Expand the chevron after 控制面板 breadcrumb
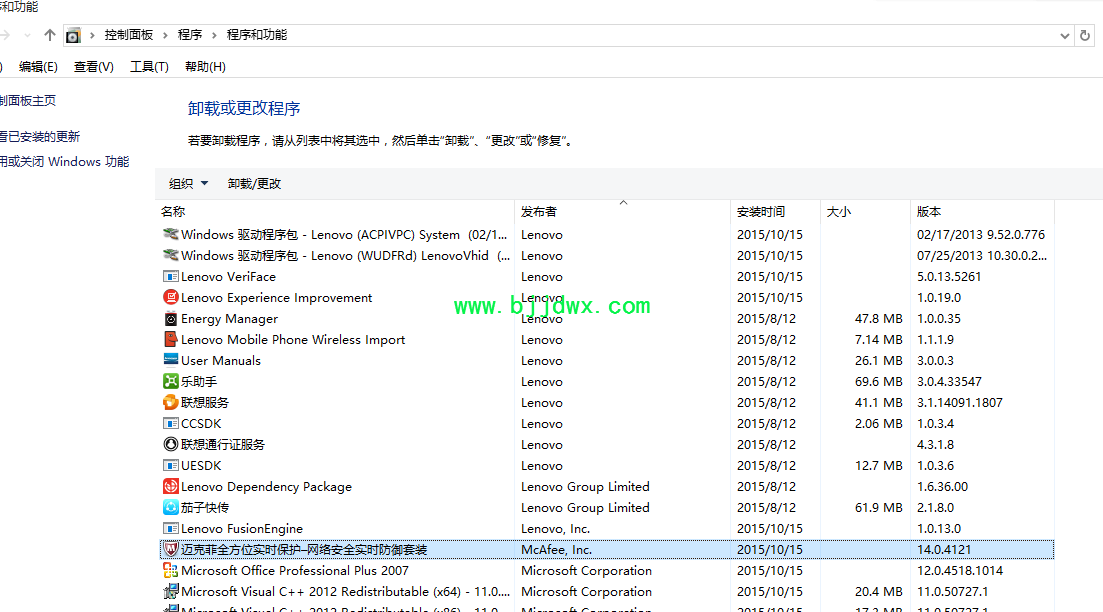 tap(166, 35)
